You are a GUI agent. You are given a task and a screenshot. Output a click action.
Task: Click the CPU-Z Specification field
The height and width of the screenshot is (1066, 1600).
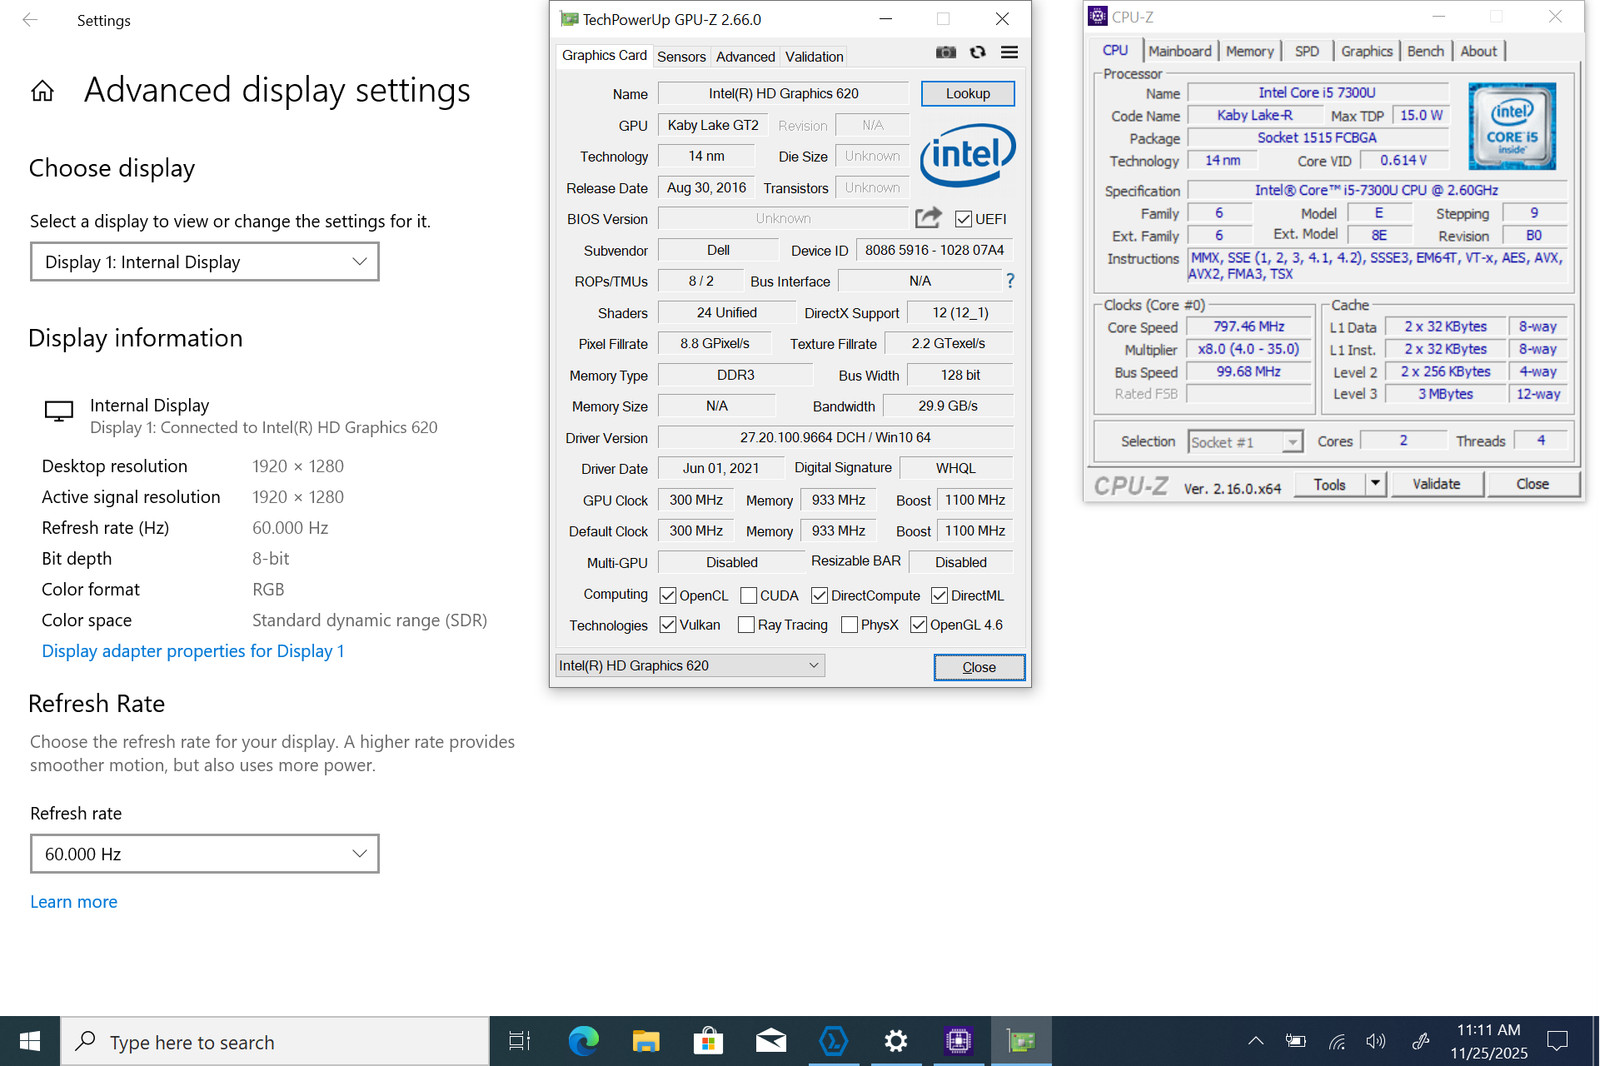[x=1376, y=190]
